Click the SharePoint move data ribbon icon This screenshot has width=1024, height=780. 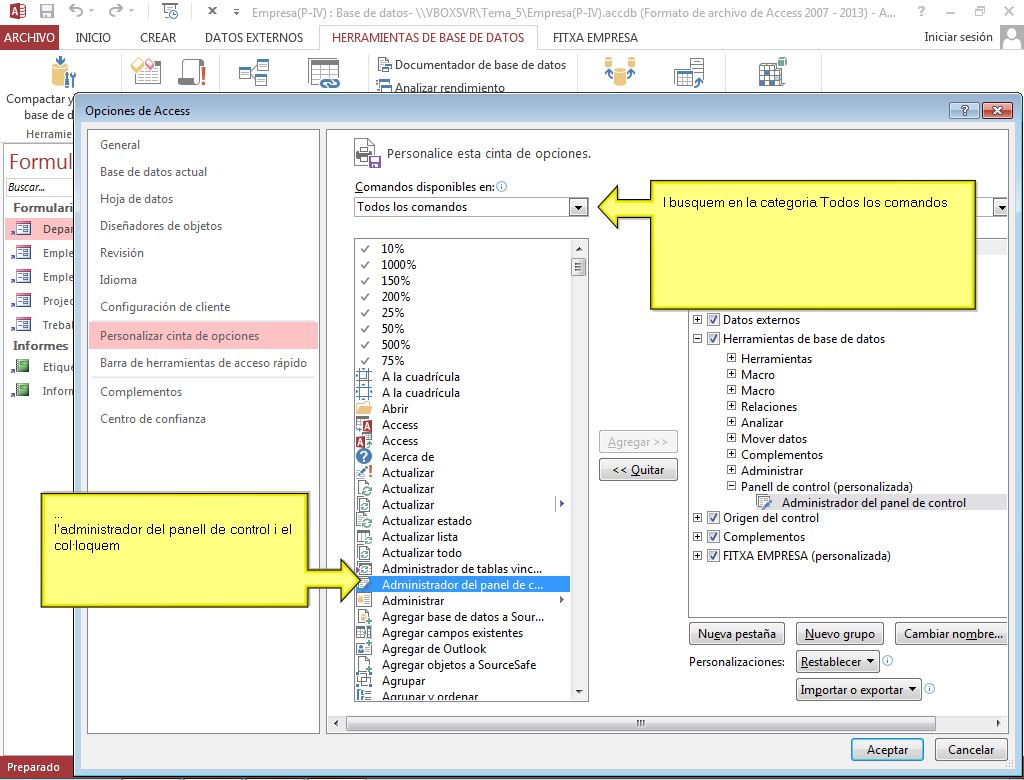pos(689,73)
